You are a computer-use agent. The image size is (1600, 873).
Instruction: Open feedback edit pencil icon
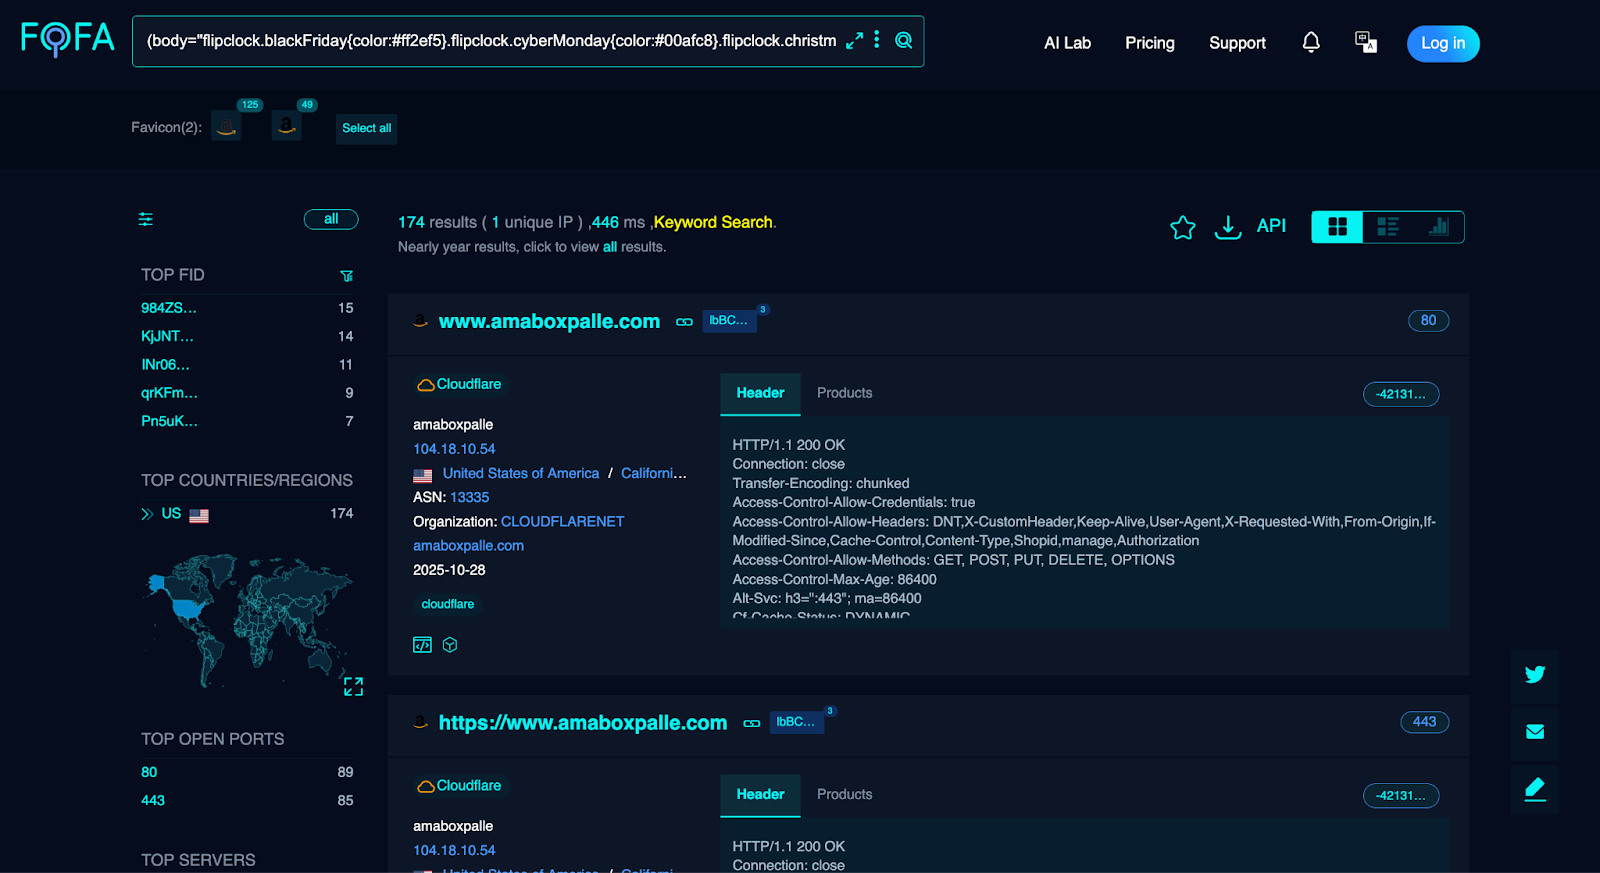(x=1535, y=789)
